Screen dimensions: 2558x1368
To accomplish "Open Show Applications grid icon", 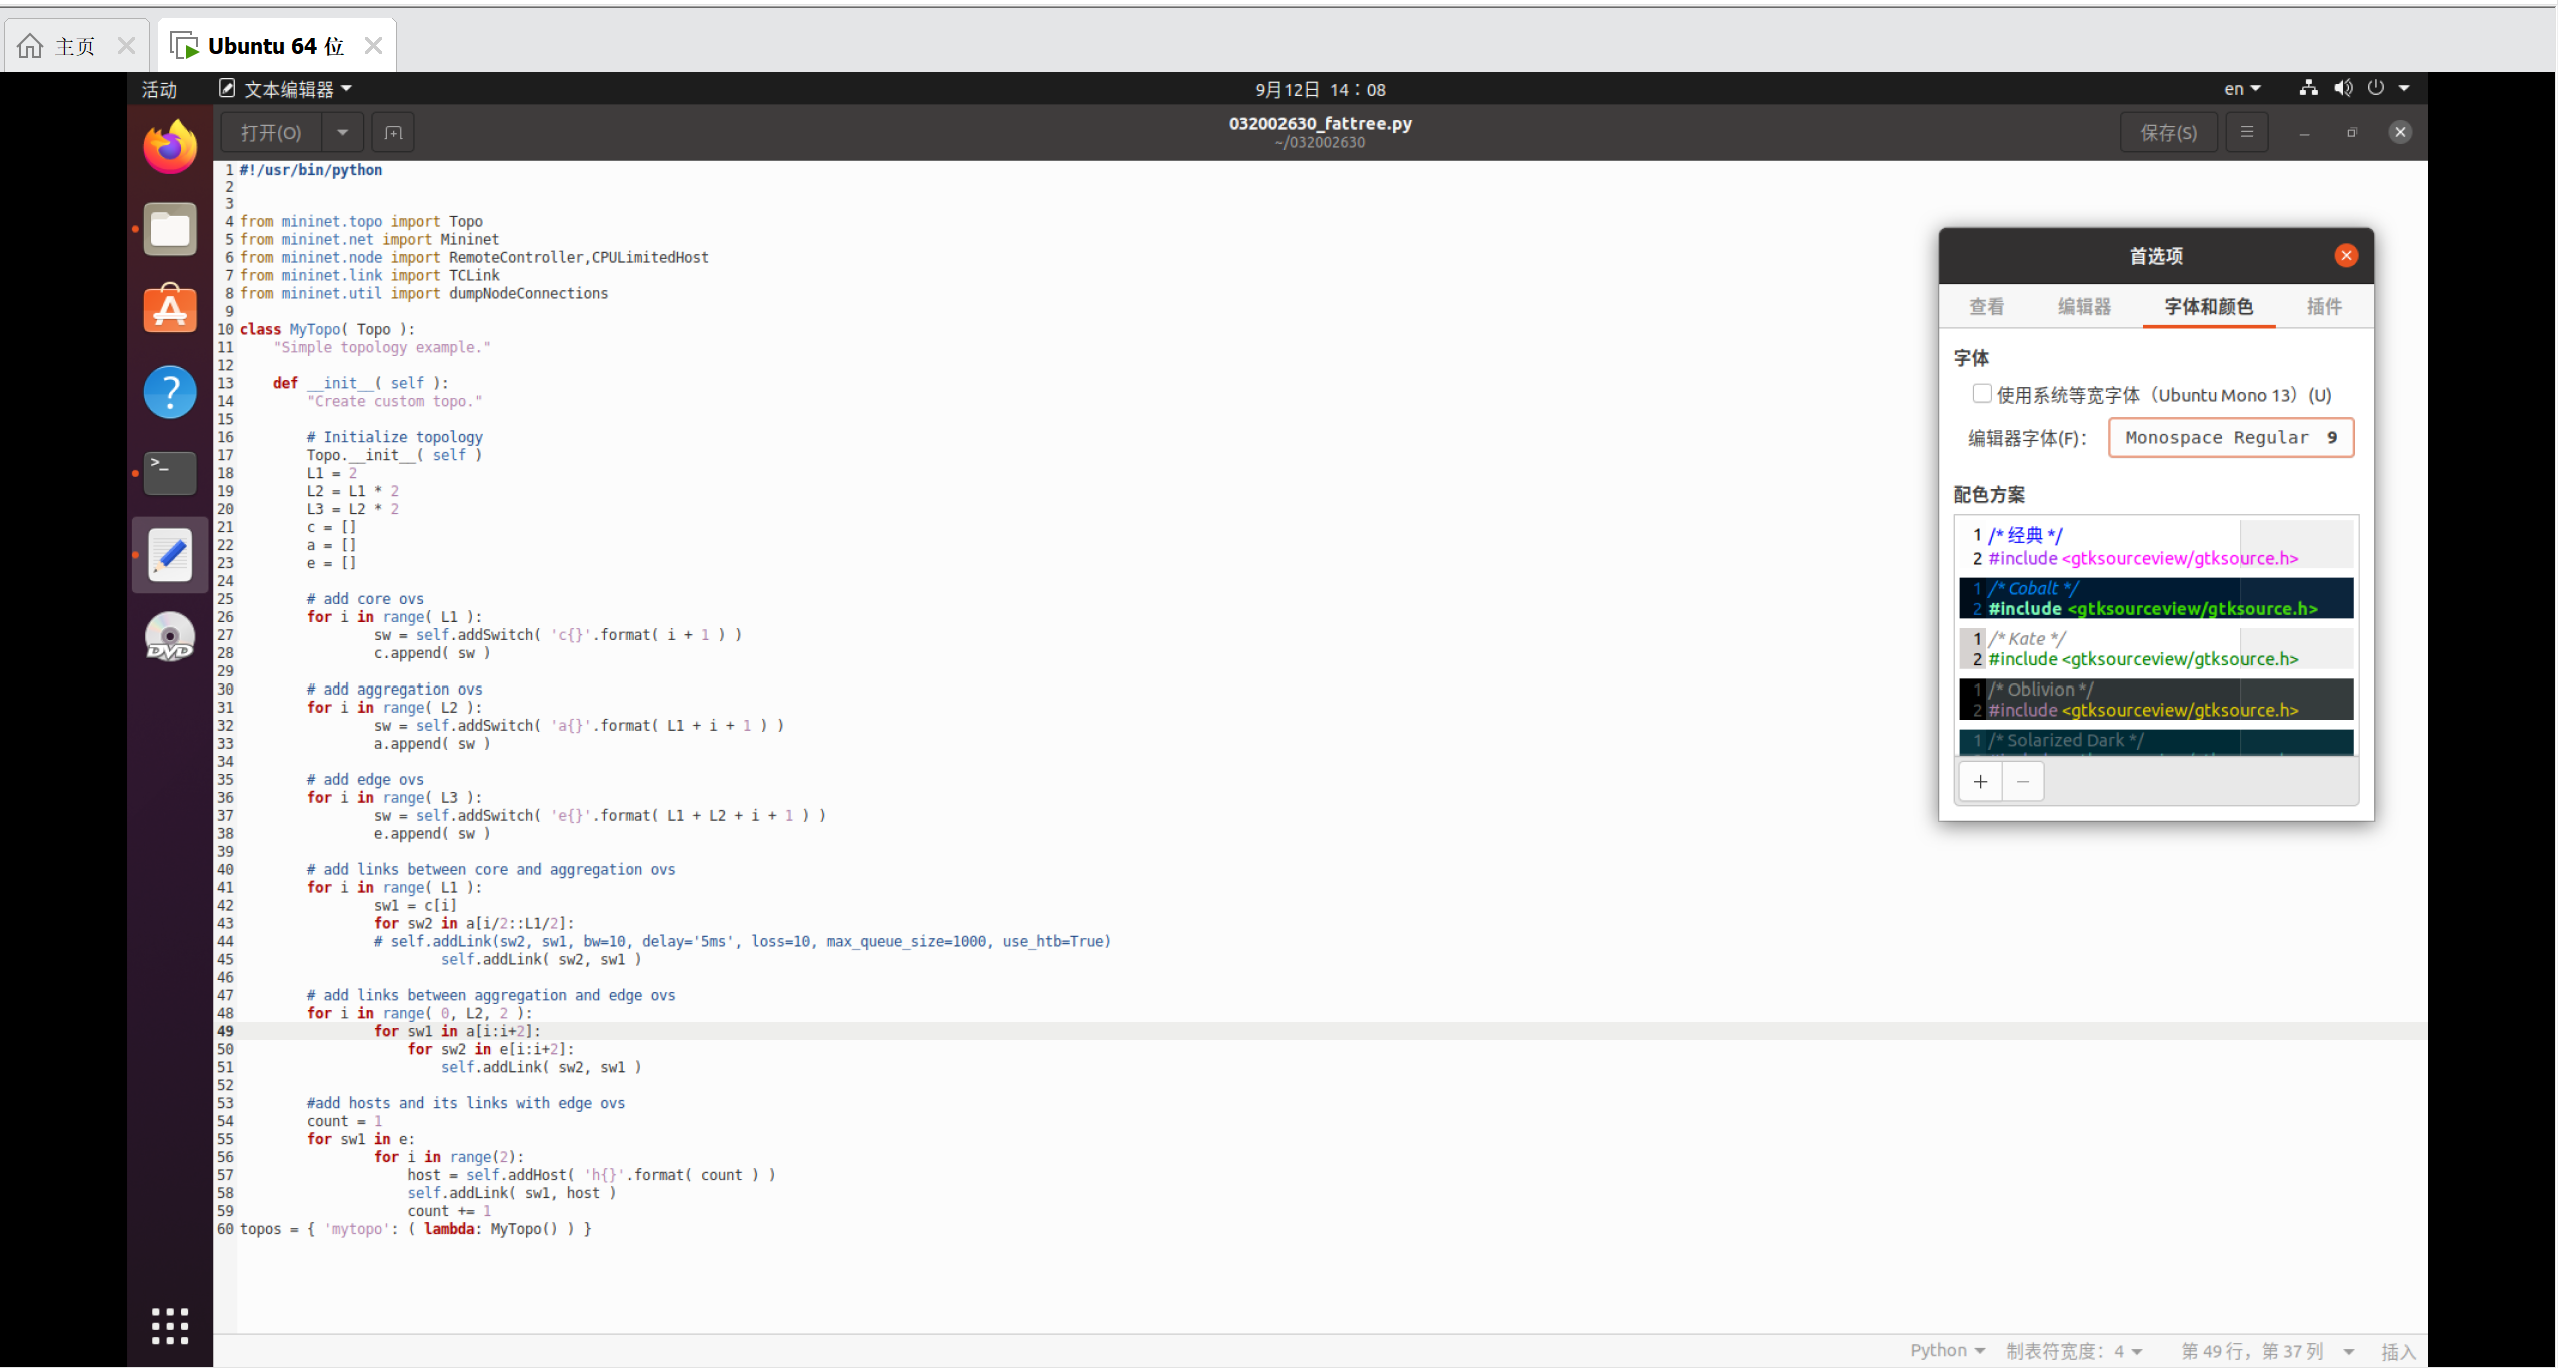I will (x=170, y=1325).
